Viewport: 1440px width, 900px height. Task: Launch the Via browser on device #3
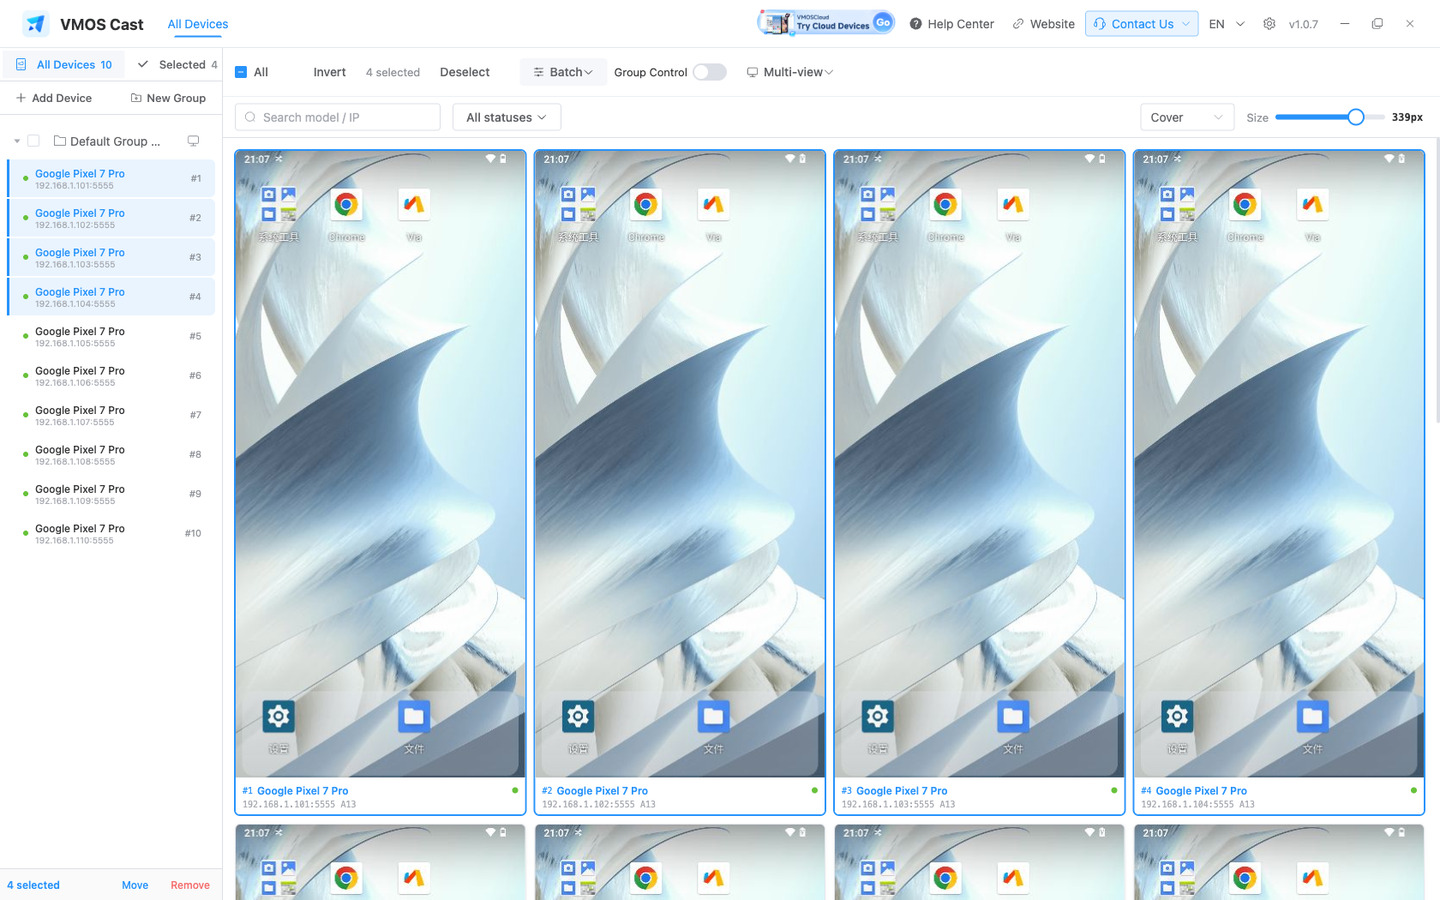(x=1013, y=205)
